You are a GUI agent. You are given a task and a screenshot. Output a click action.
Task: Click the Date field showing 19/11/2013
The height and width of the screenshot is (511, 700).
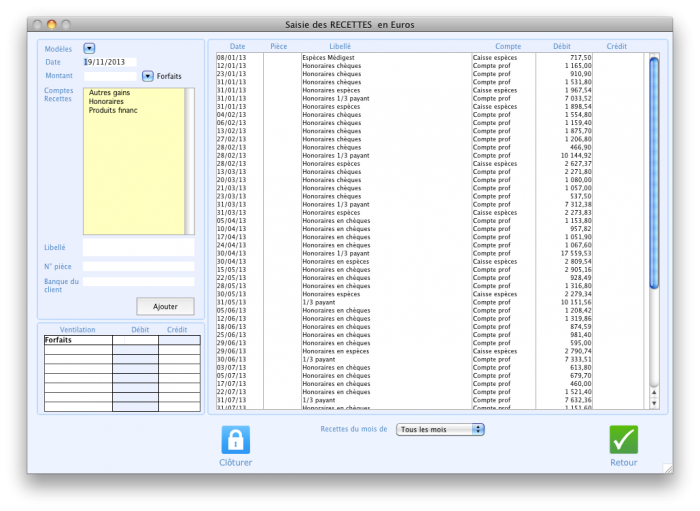point(110,62)
